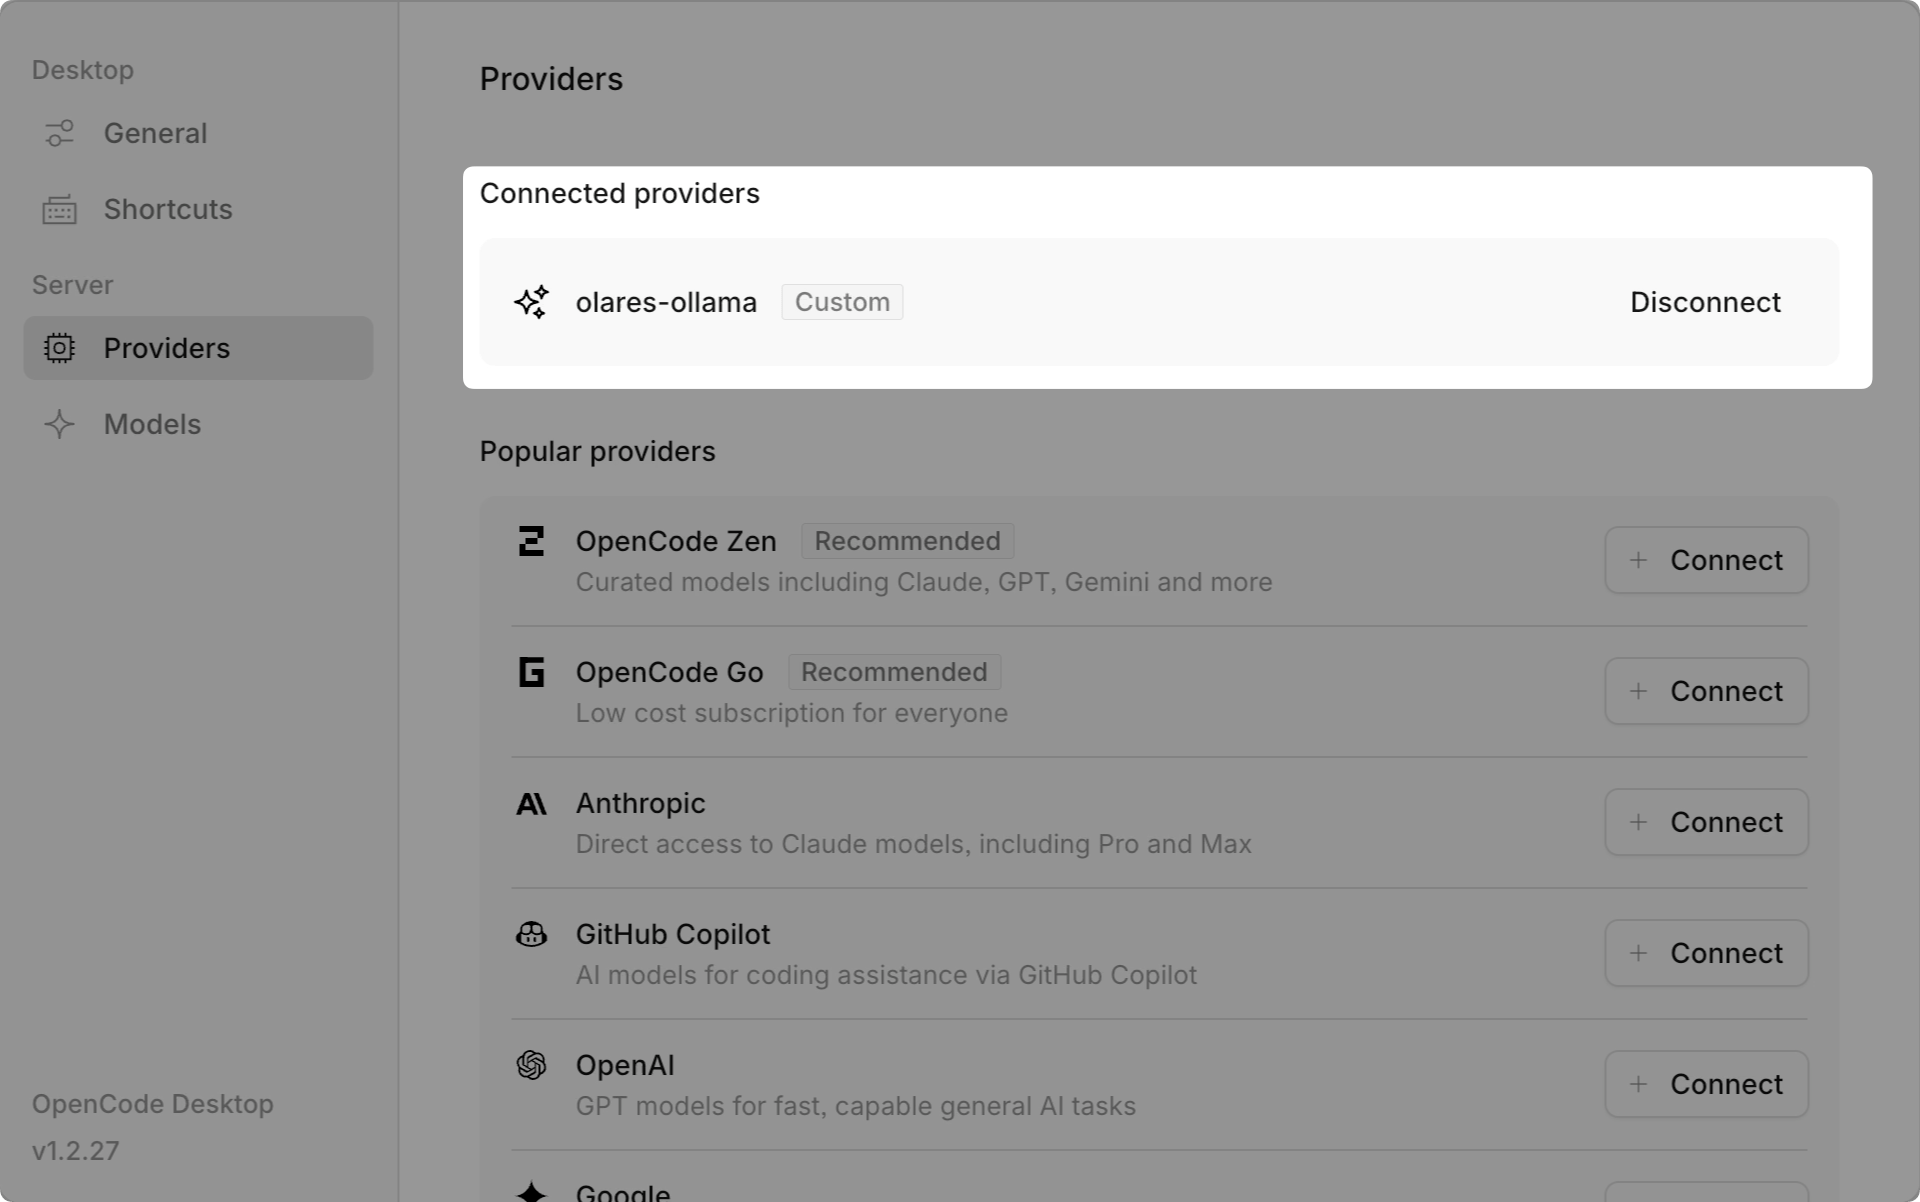Click the GitHub Copilot logo icon
The width and height of the screenshot is (1920, 1202).
(x=531, y=934)
